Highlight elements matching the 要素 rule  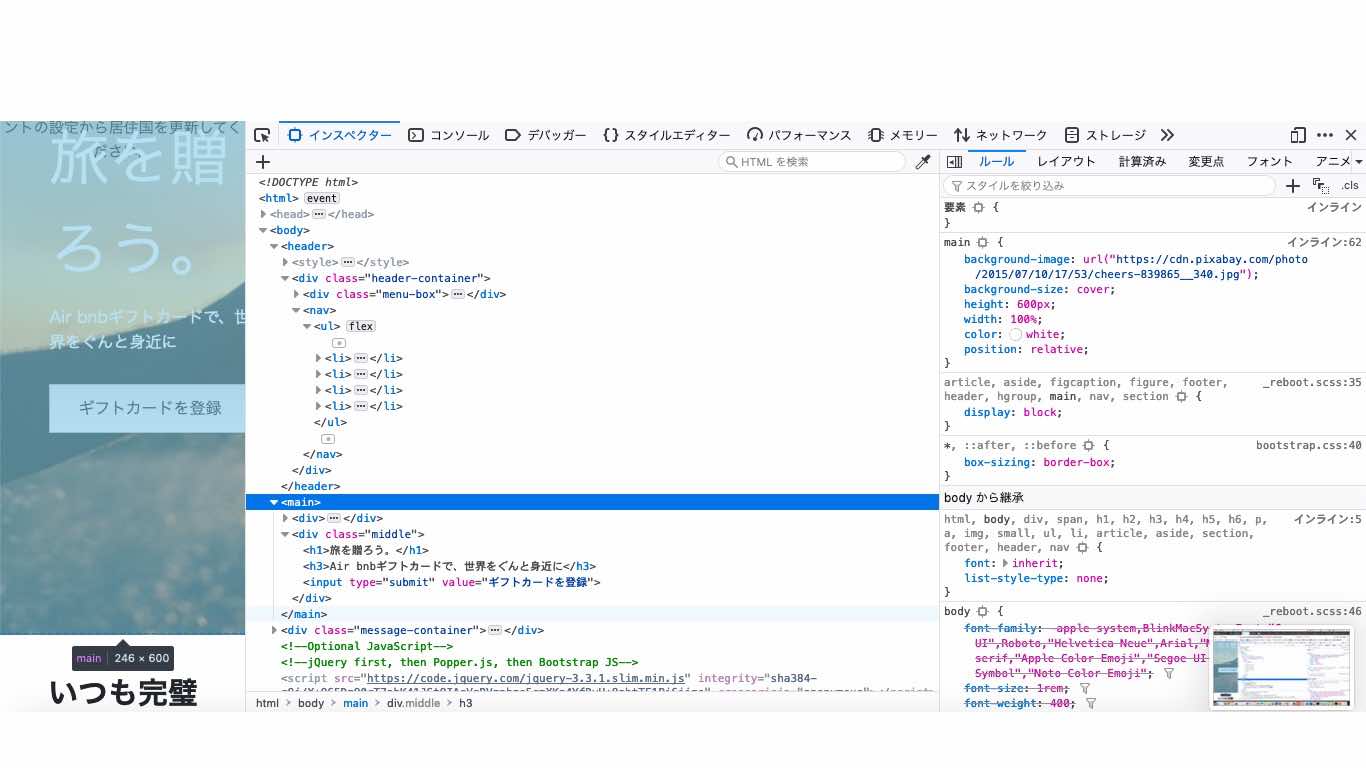coord(979,208)
